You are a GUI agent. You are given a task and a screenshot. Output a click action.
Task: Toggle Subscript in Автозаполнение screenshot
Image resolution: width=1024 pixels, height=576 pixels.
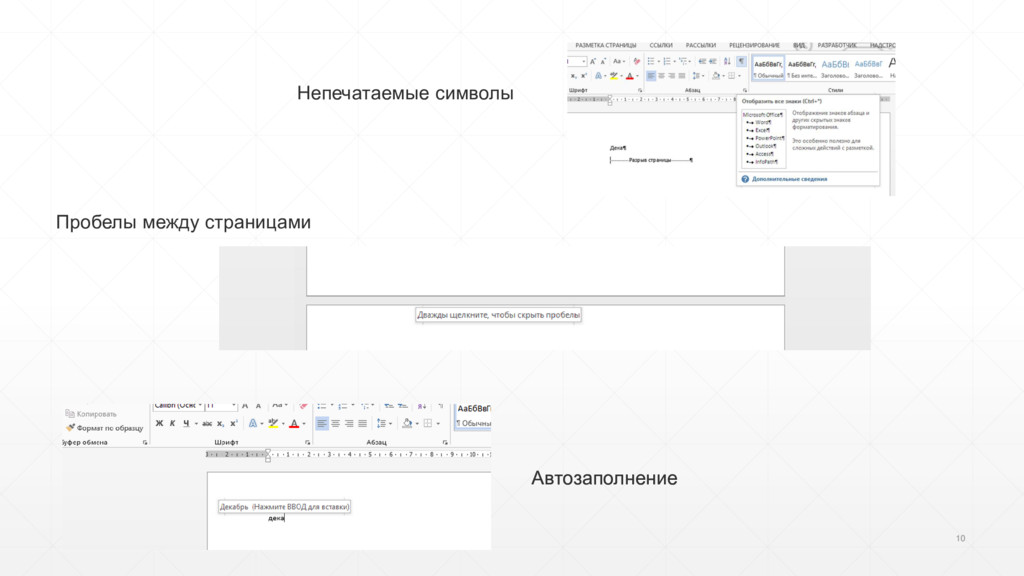[221, 424]
